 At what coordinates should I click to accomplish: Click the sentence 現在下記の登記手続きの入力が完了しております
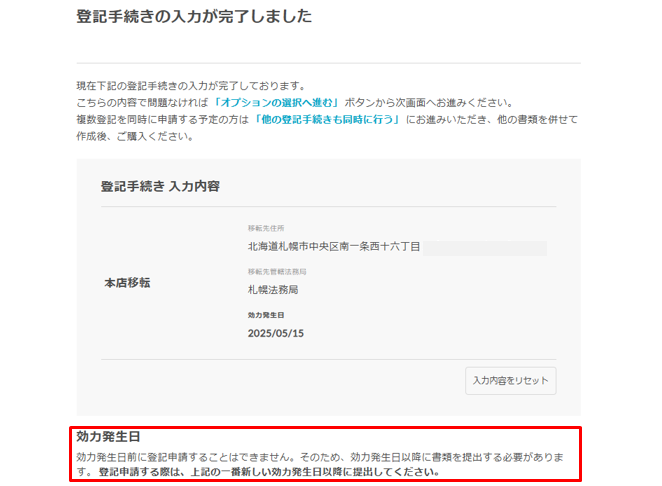190,86
